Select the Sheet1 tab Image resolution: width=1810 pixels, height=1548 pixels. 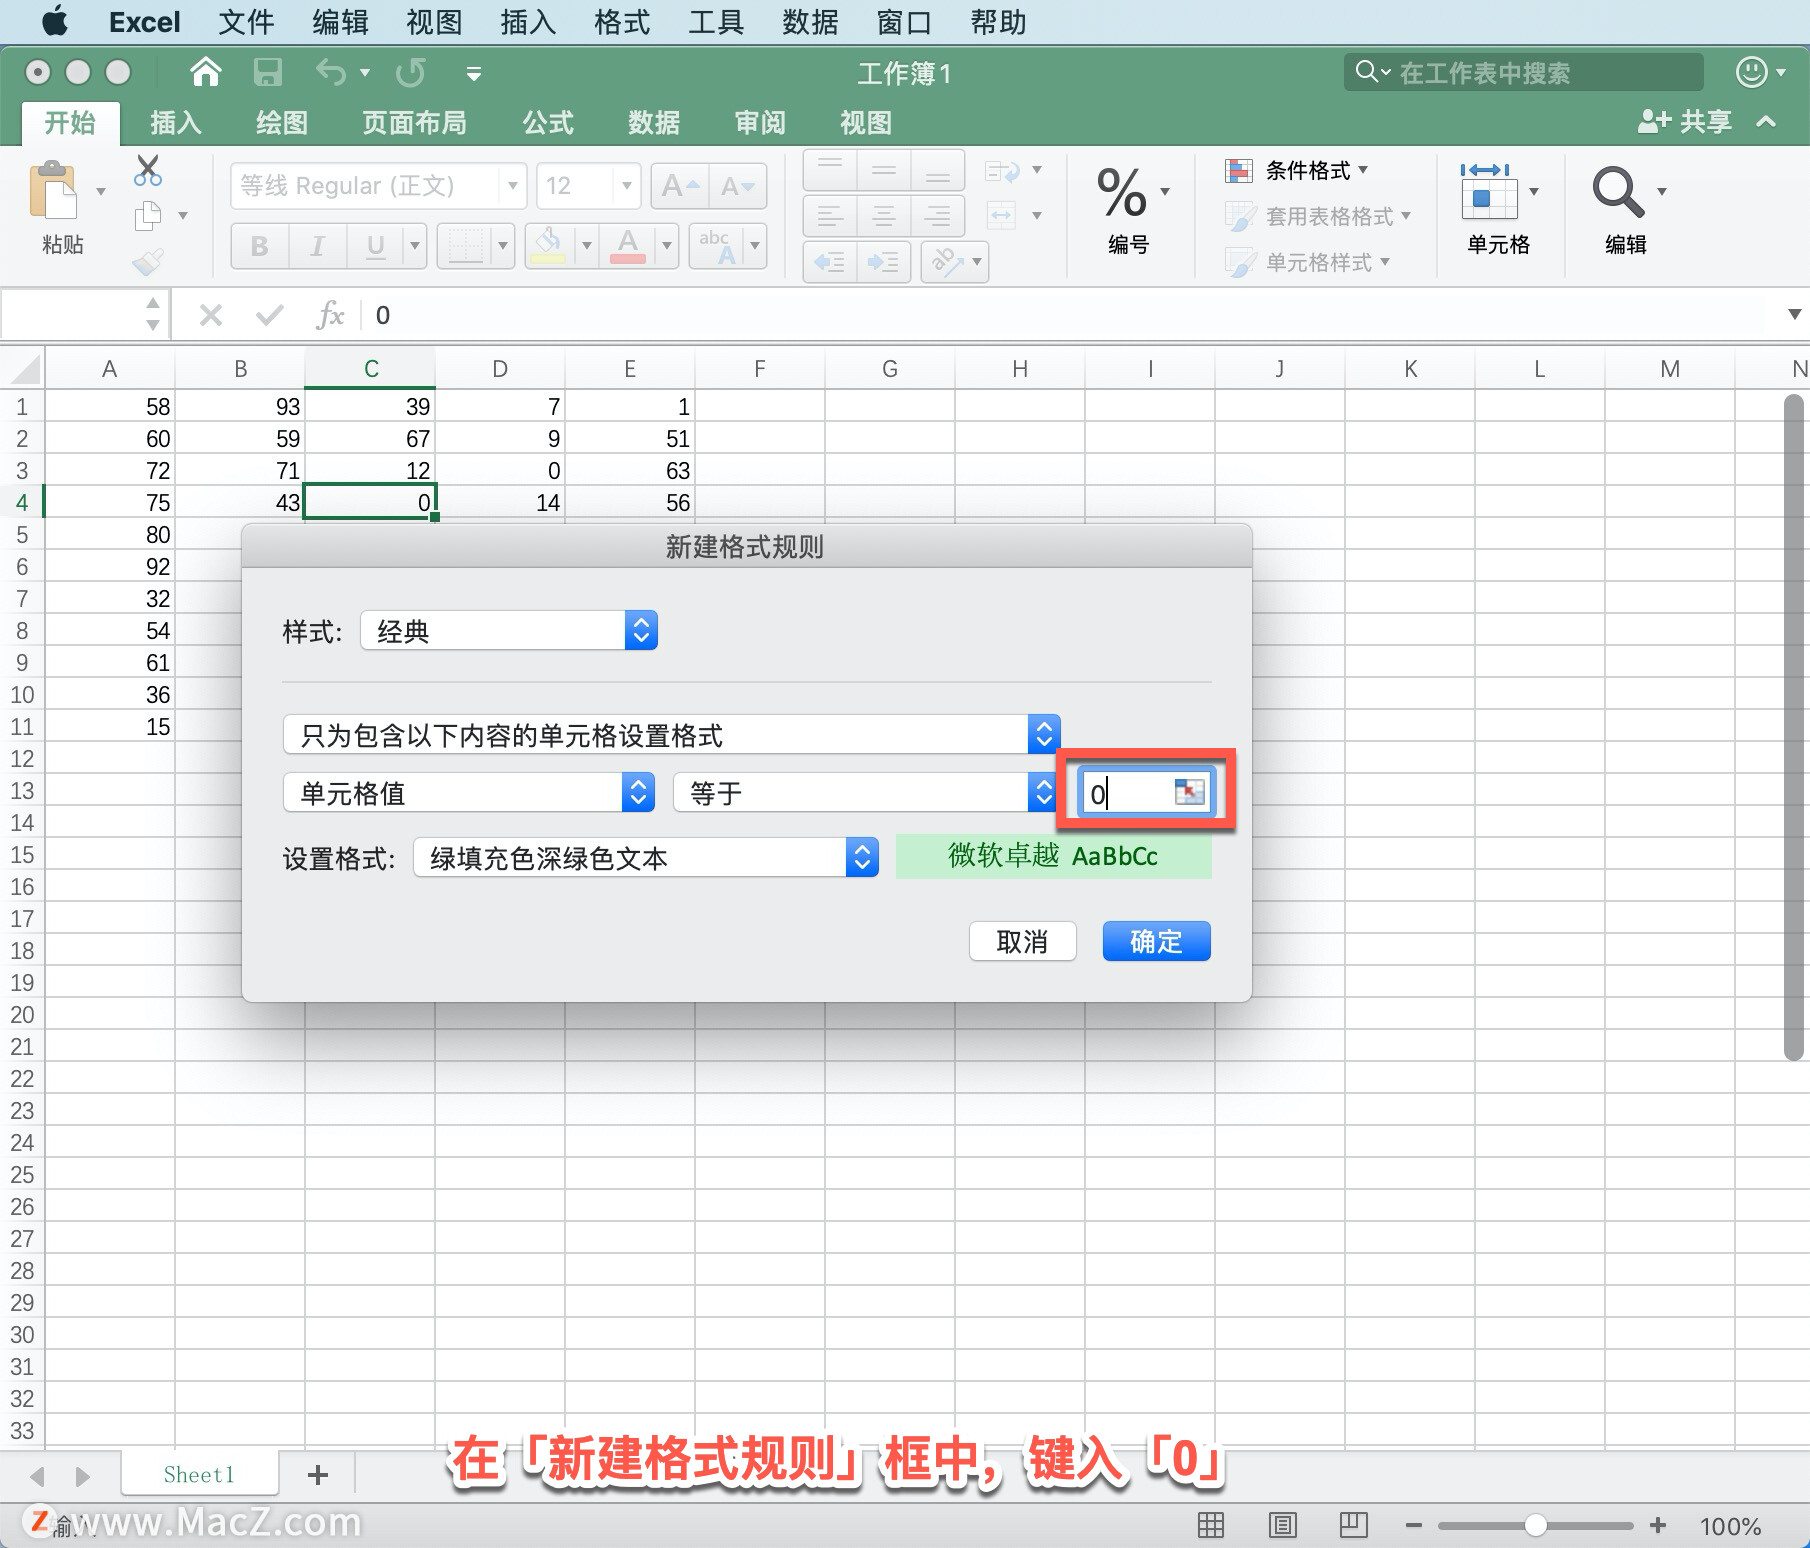(199, 1474)
